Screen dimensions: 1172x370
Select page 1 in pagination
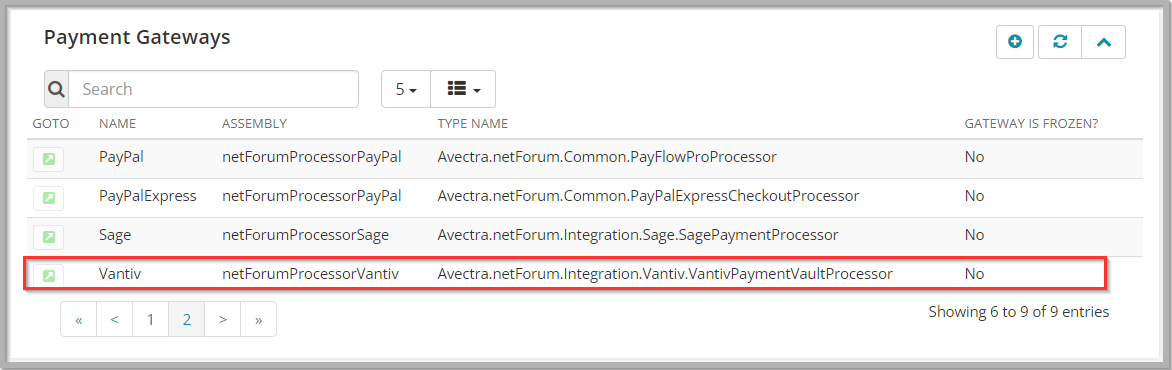click(x=150, y=319)
